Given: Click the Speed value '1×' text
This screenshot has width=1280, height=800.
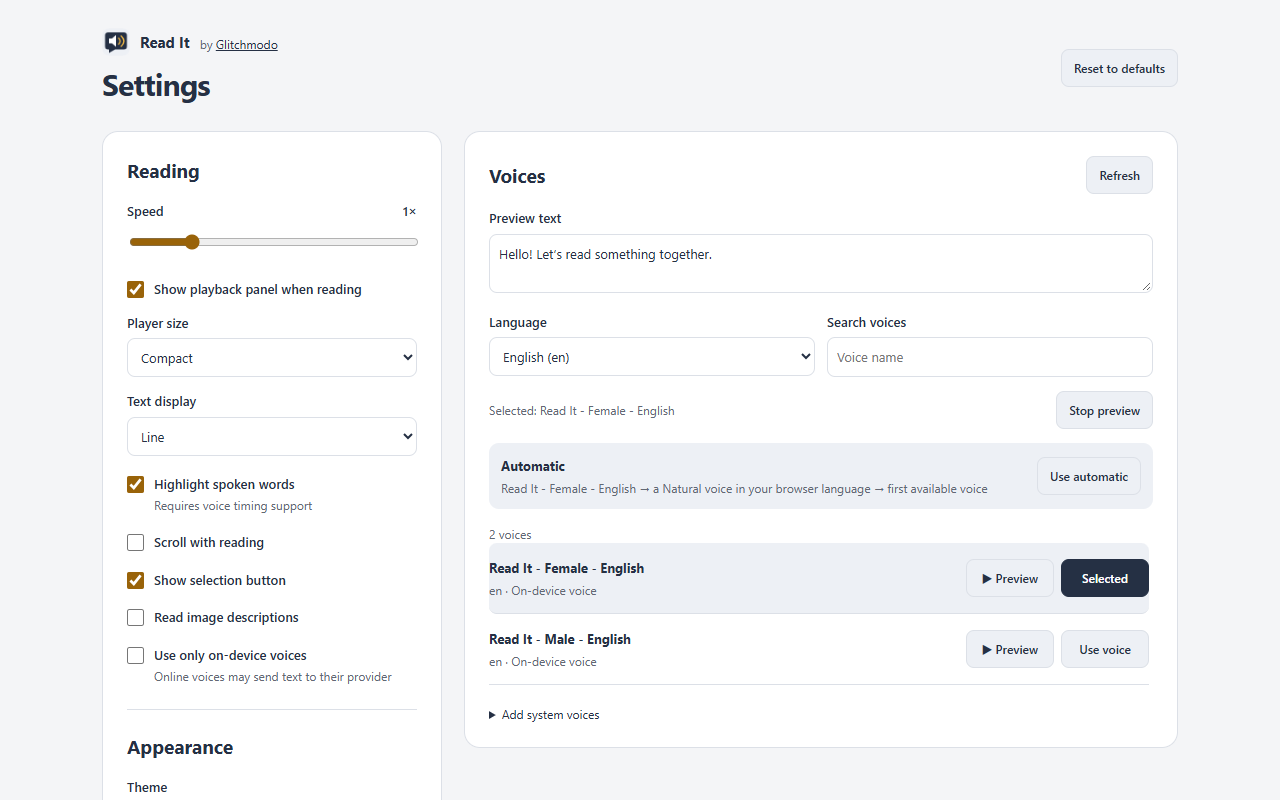Looking at the screenshot, I should (x=409, y=212).
